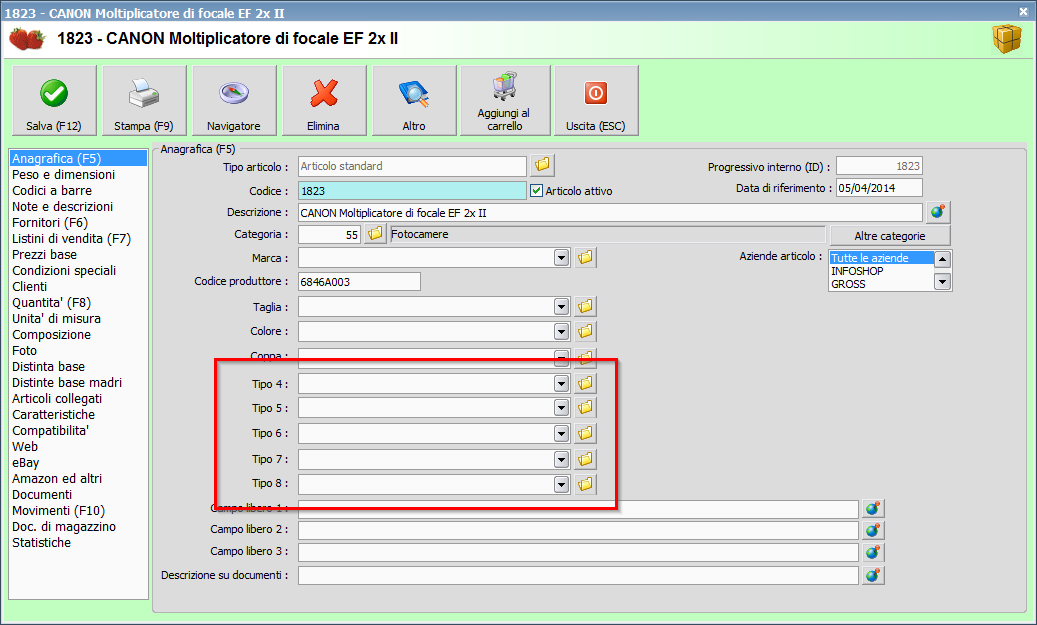Open the Altro magnifier button
The width and height of the screenshot is (1037, 625).
[x=414, y=101]
